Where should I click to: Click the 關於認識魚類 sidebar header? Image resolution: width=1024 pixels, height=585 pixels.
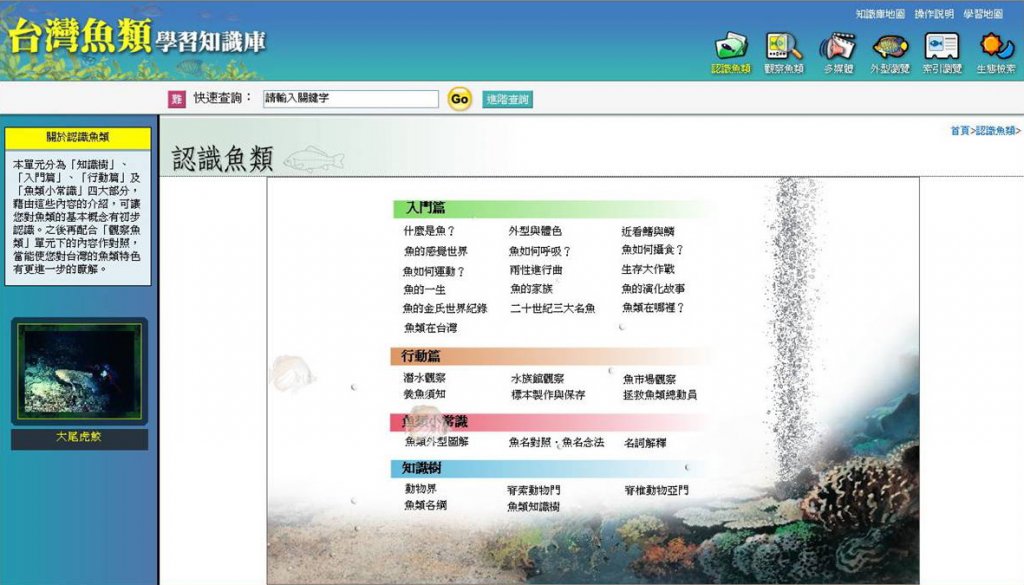pos(78,138)
